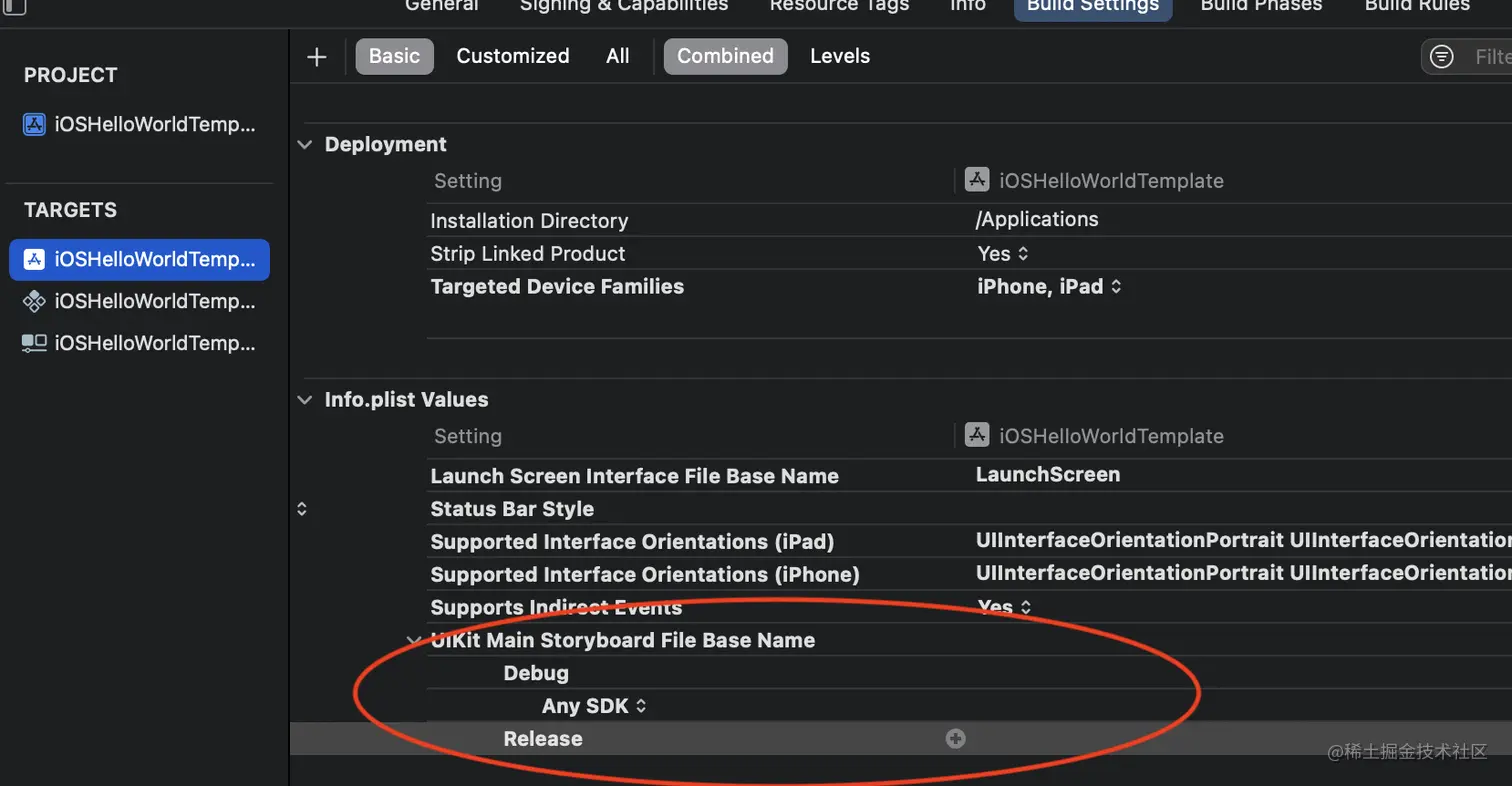Screen dimensions: 1512x786
Task: Click the iOSHelloWorldTemplate icon in Deployment column header
Action: 975,179
